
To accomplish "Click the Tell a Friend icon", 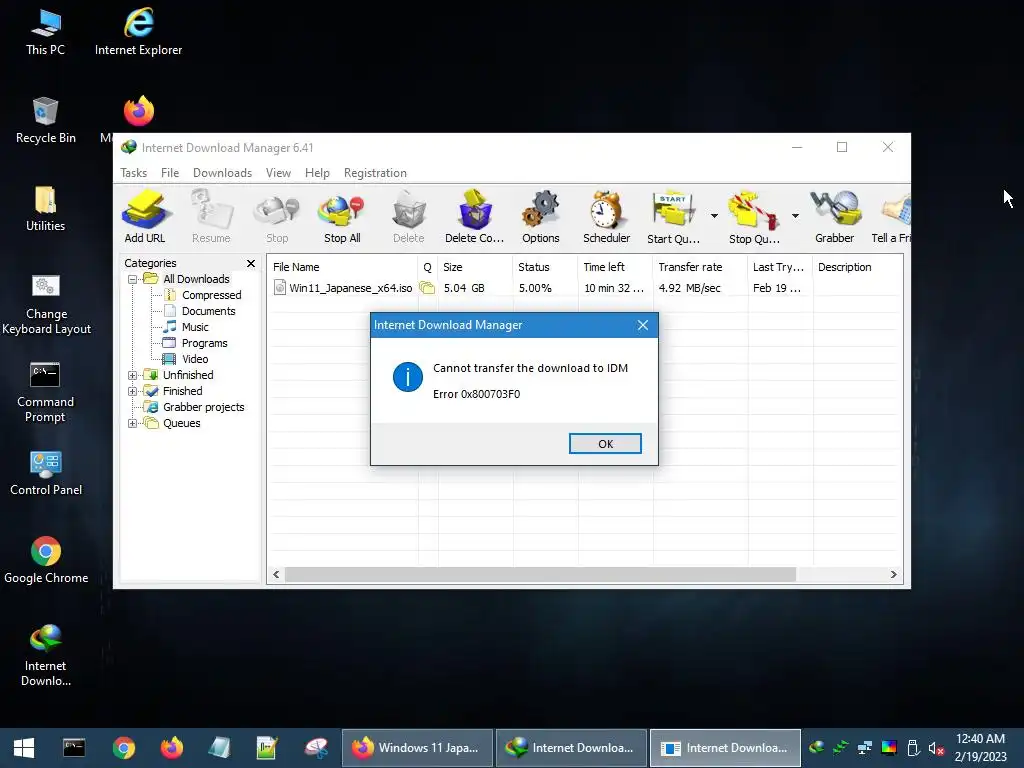I will pos(892,217).
